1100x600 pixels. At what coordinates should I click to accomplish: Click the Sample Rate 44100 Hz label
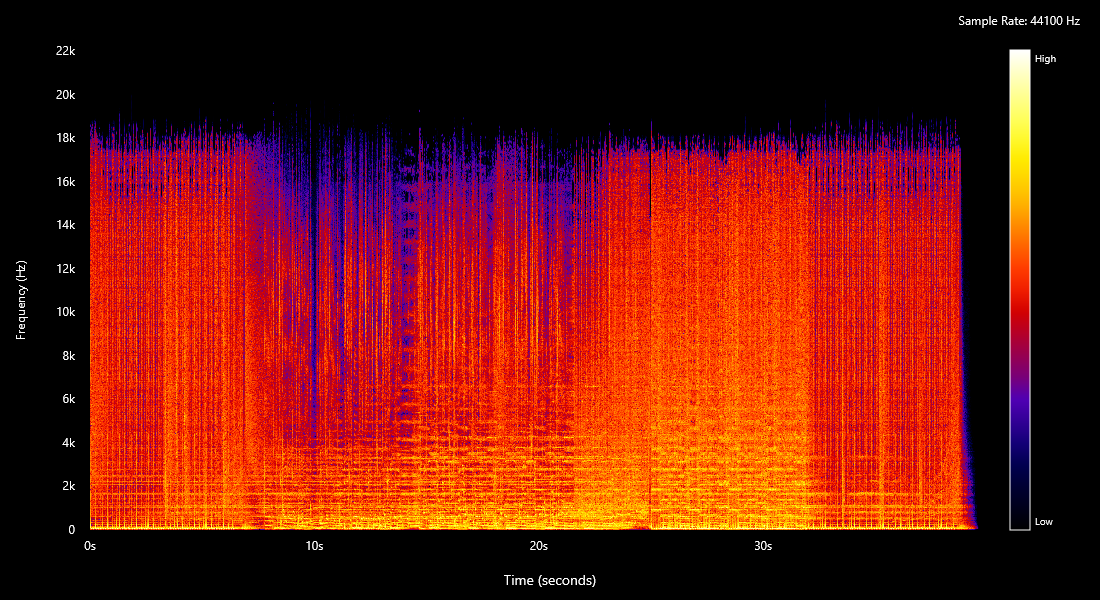1018,21
